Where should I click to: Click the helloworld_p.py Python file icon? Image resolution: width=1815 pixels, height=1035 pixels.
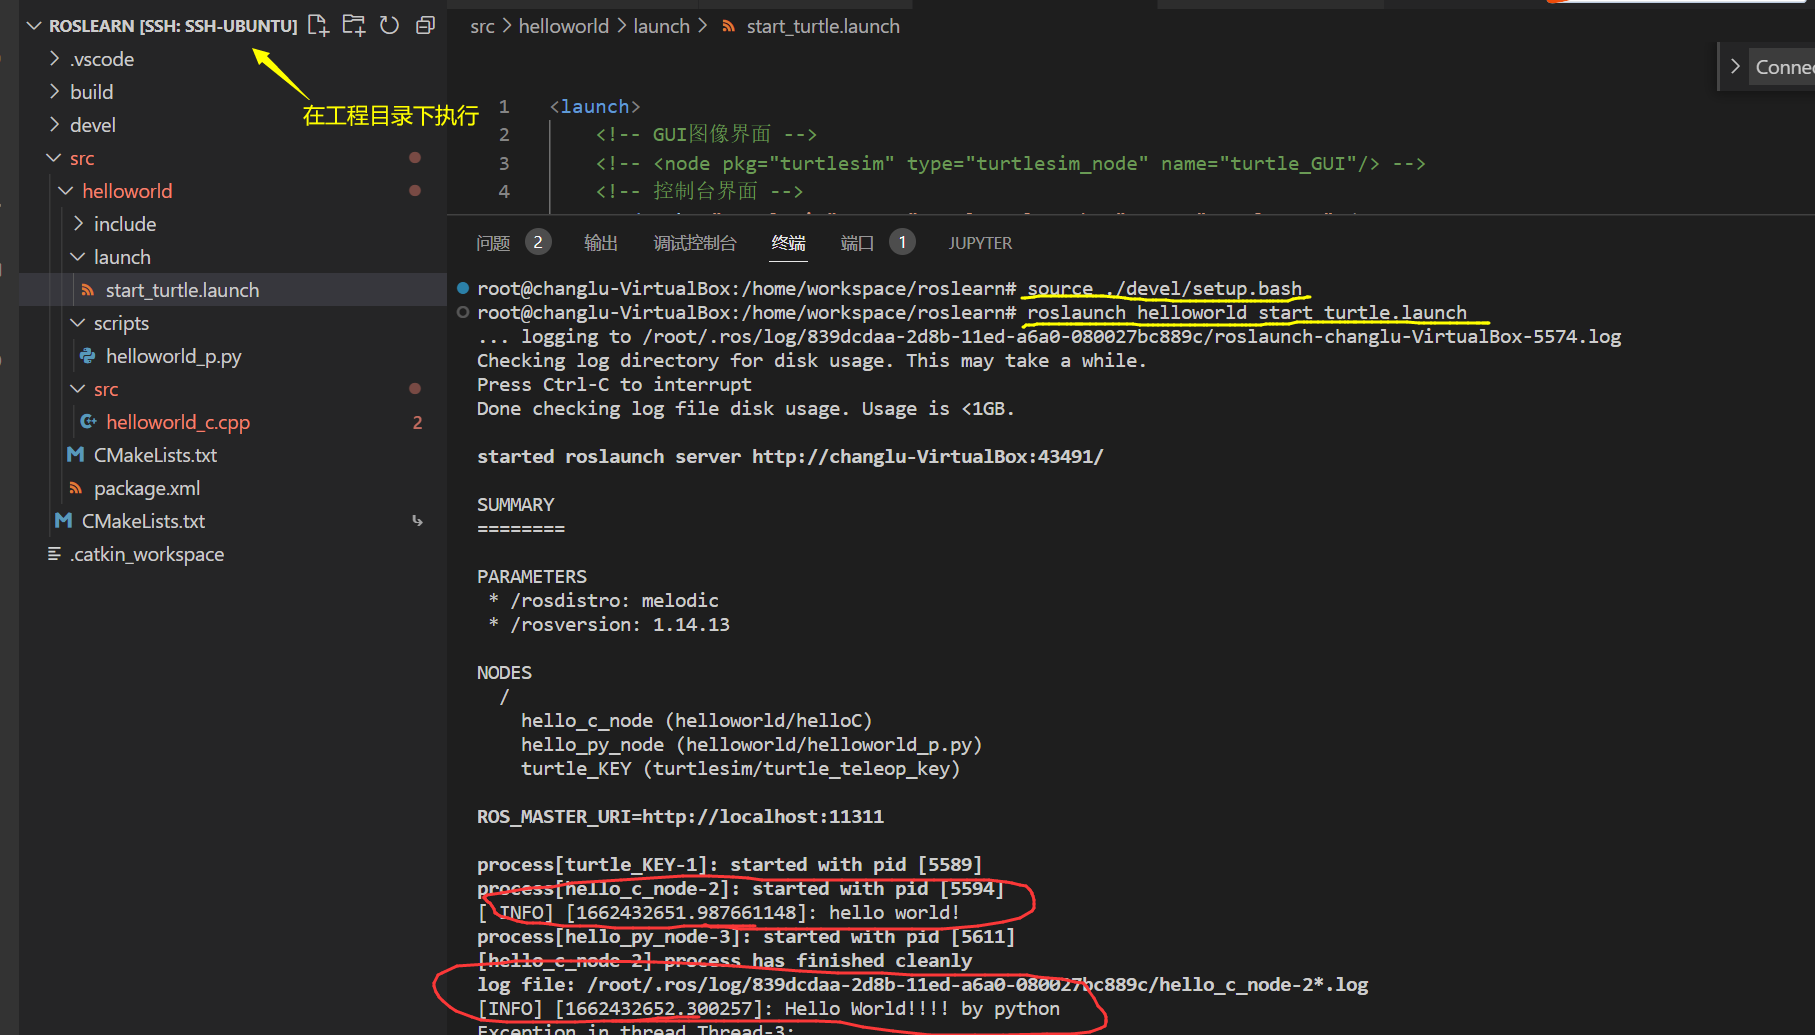[x=88, y=356]
